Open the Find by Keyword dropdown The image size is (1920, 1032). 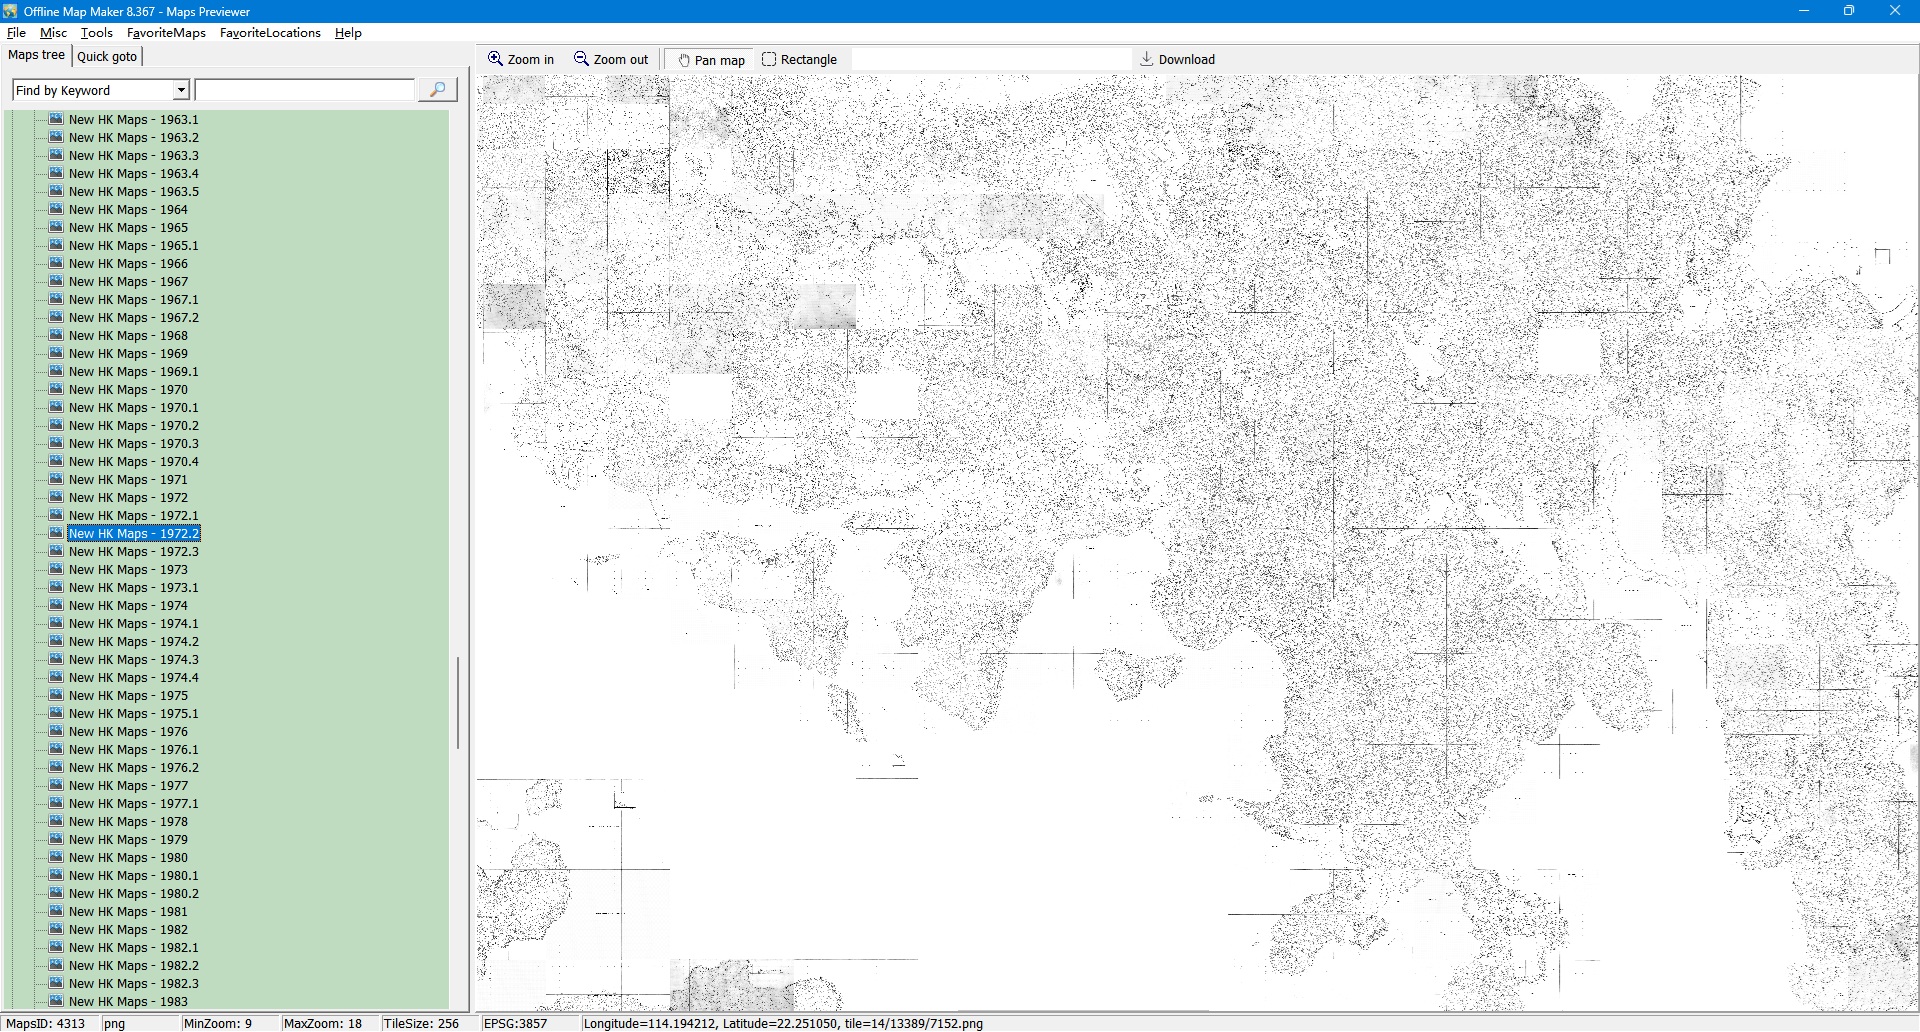point(181,90)
